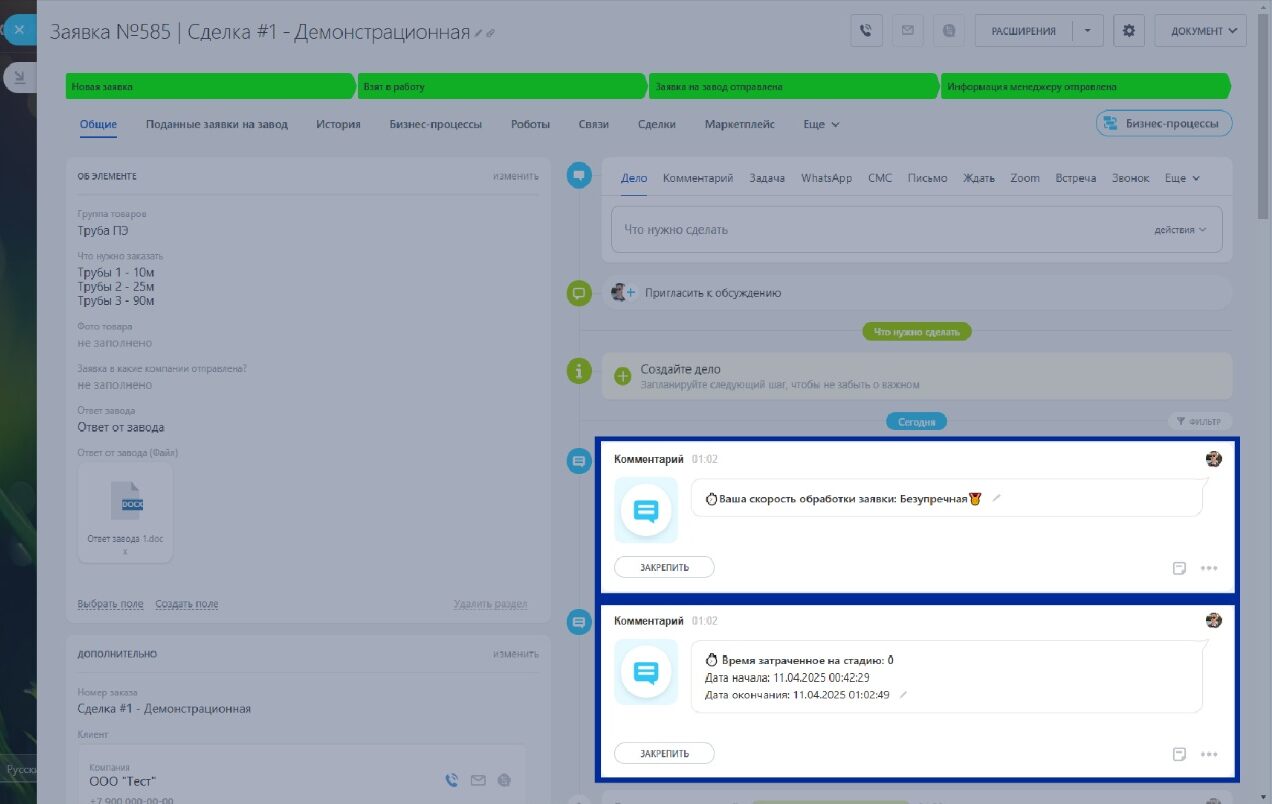1272x804 pixels.
Task: Click the Создать поле link
Action: pos(187,604)
